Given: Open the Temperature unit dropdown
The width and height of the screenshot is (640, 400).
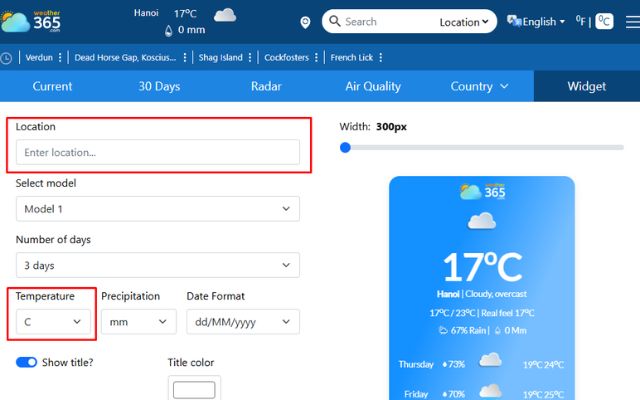Looking at the screenshot, I should (53, 322).
